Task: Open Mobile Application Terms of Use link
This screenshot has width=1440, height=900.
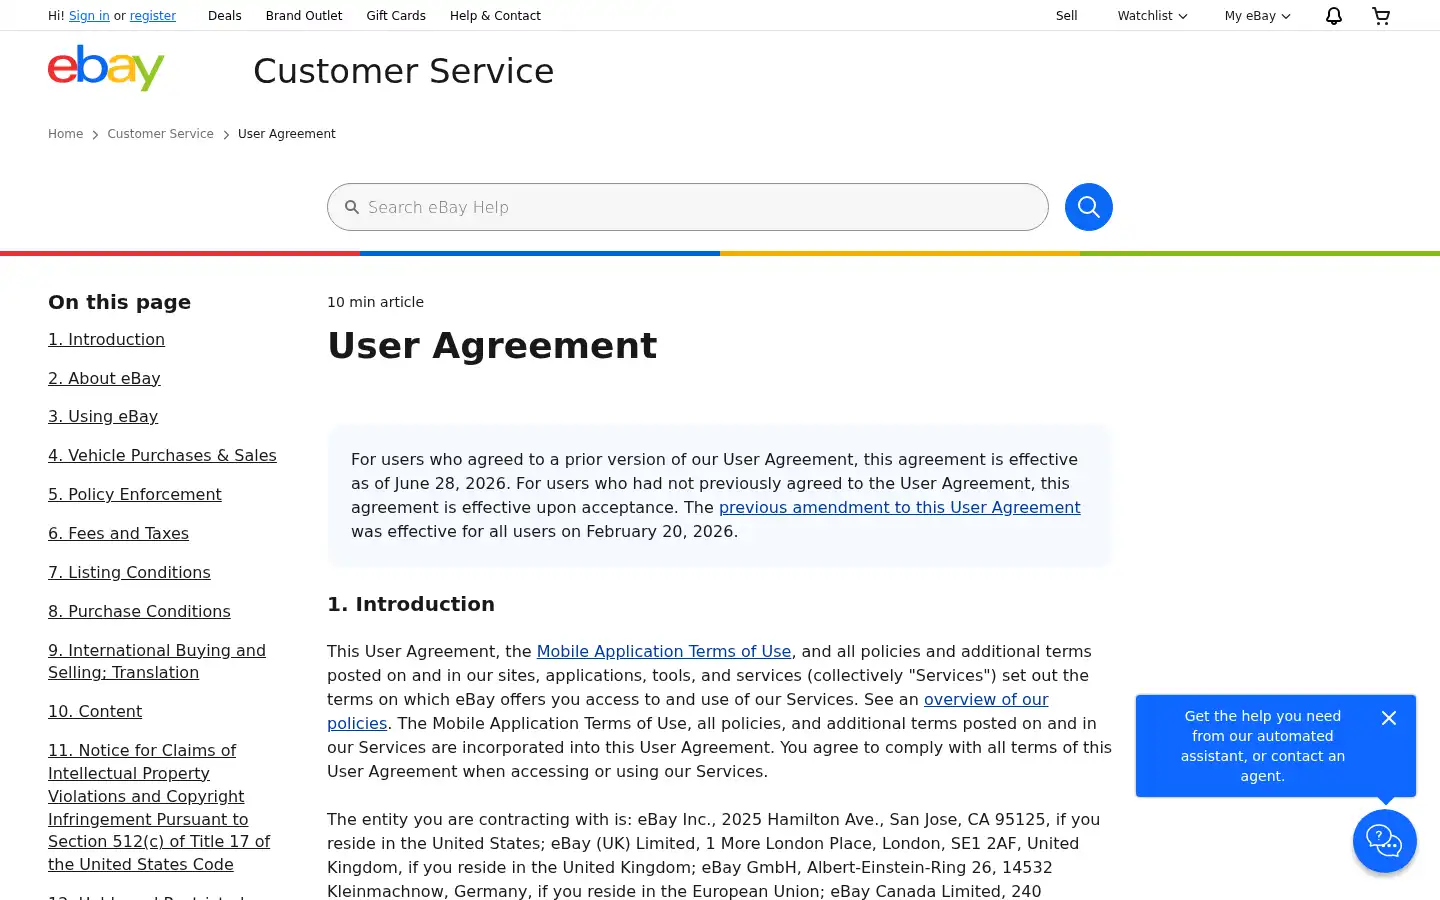Action: [664, 652]
